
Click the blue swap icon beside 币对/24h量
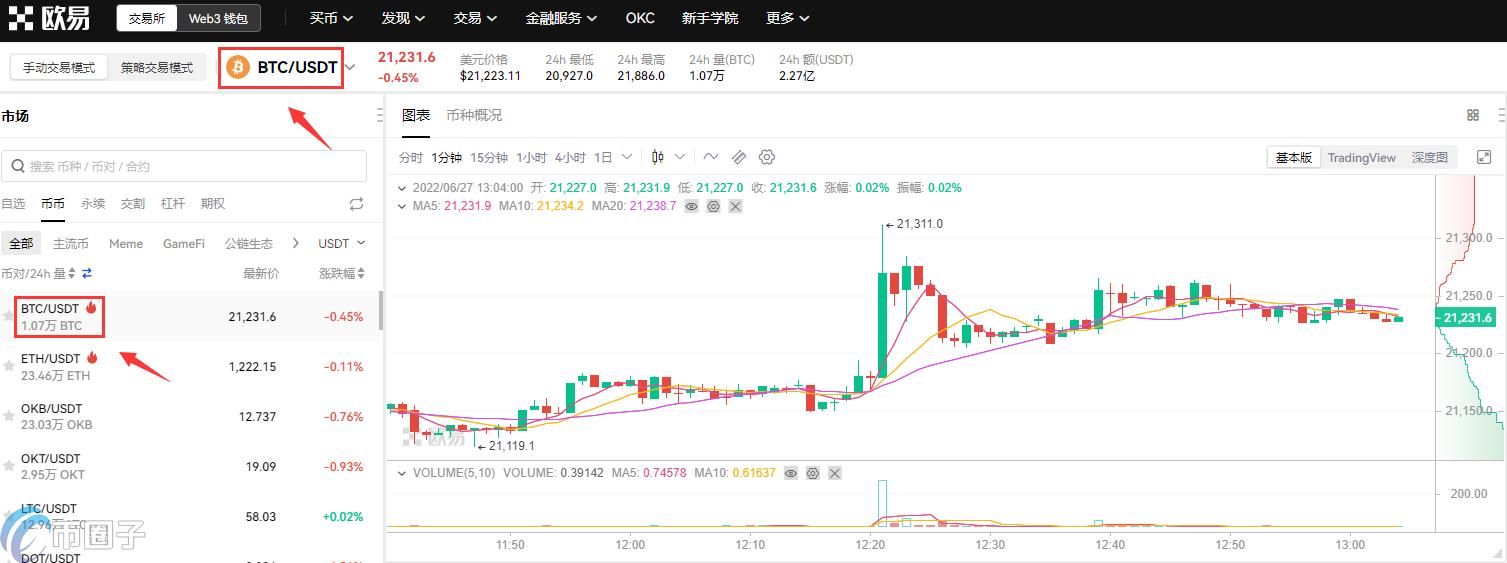point(87,273)
